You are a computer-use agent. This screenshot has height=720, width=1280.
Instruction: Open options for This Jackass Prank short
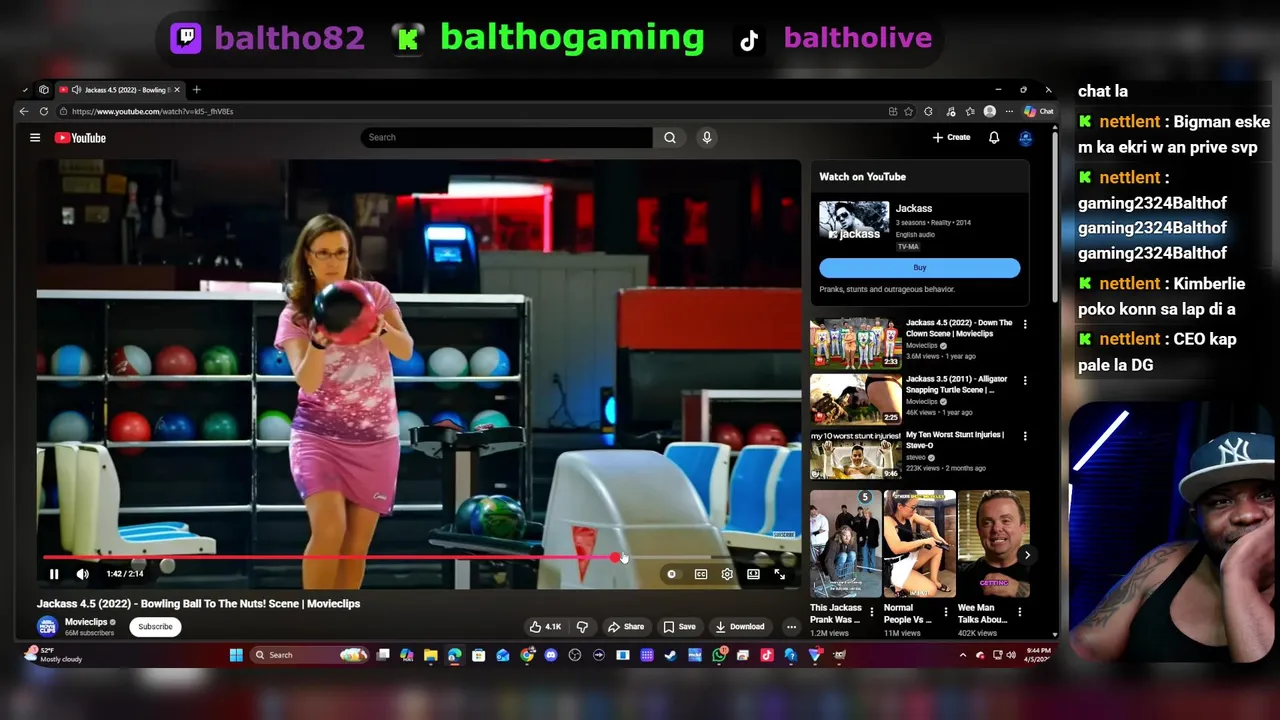872,611
